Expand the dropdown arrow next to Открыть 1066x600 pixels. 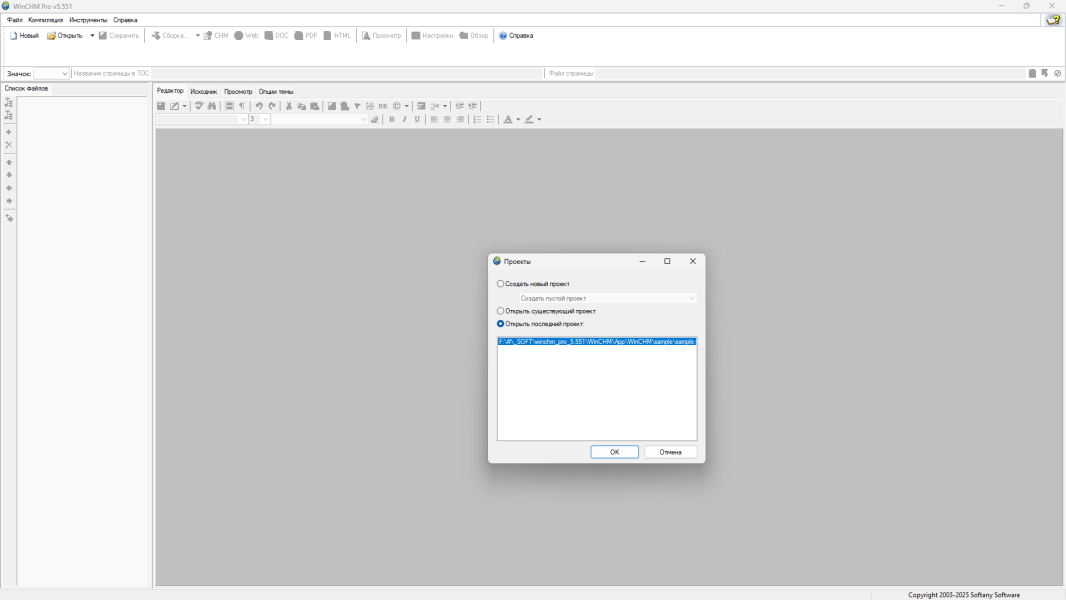(92, 36)
